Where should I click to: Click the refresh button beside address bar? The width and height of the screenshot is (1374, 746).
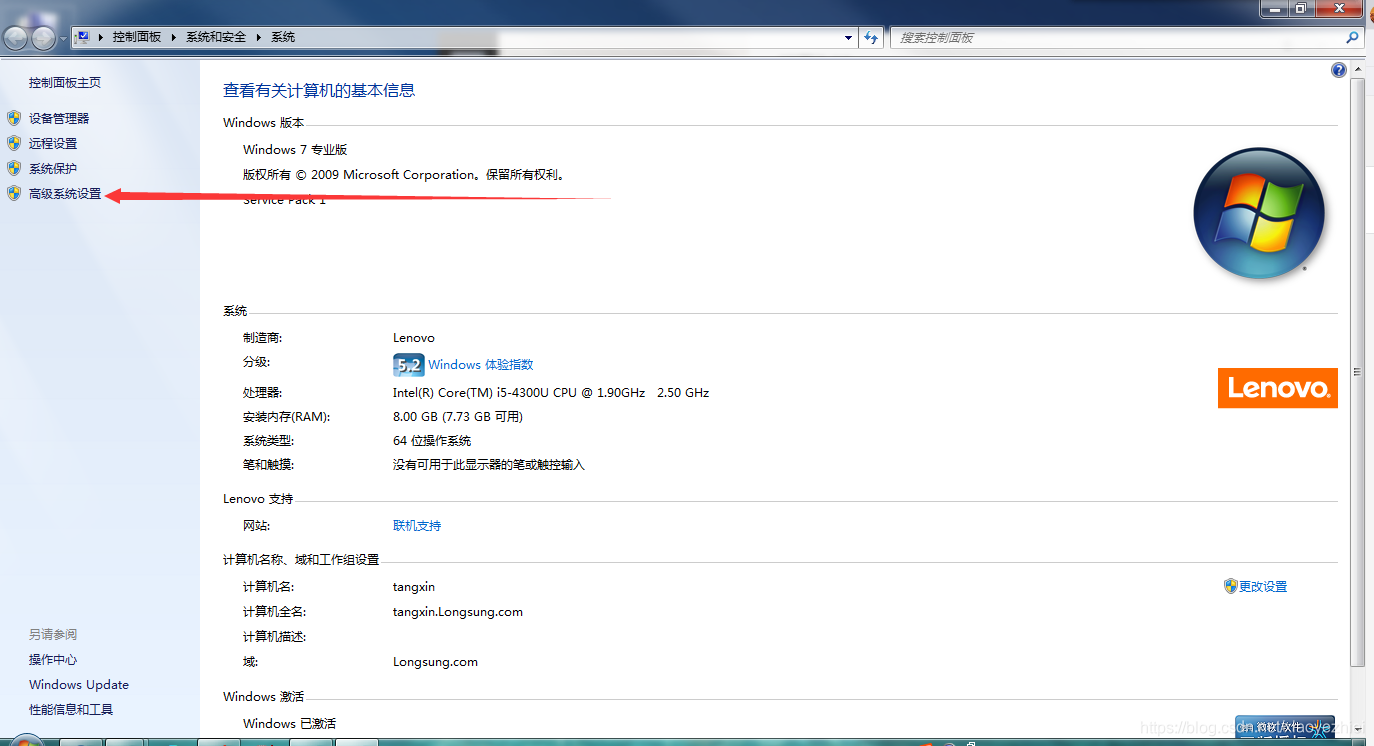pyautogui.click(x=871, y=38)
